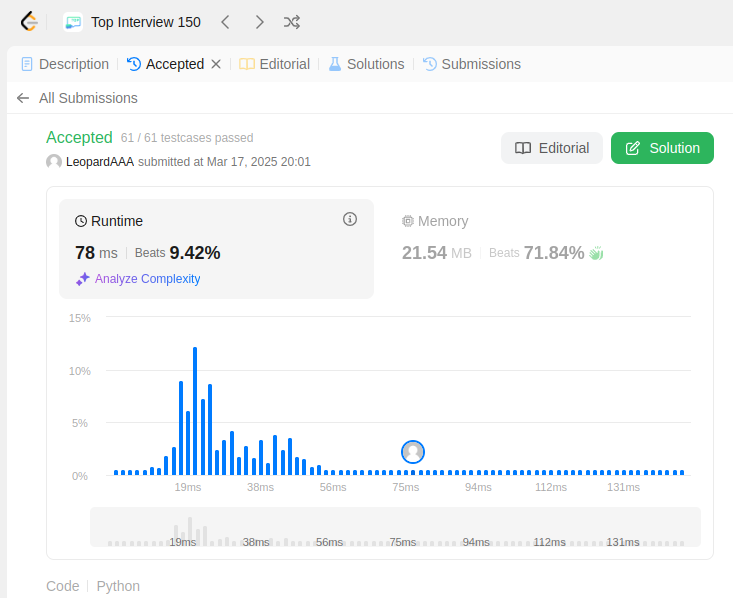Select the Accepted tab
733x598 pixels.
[165, 64]
